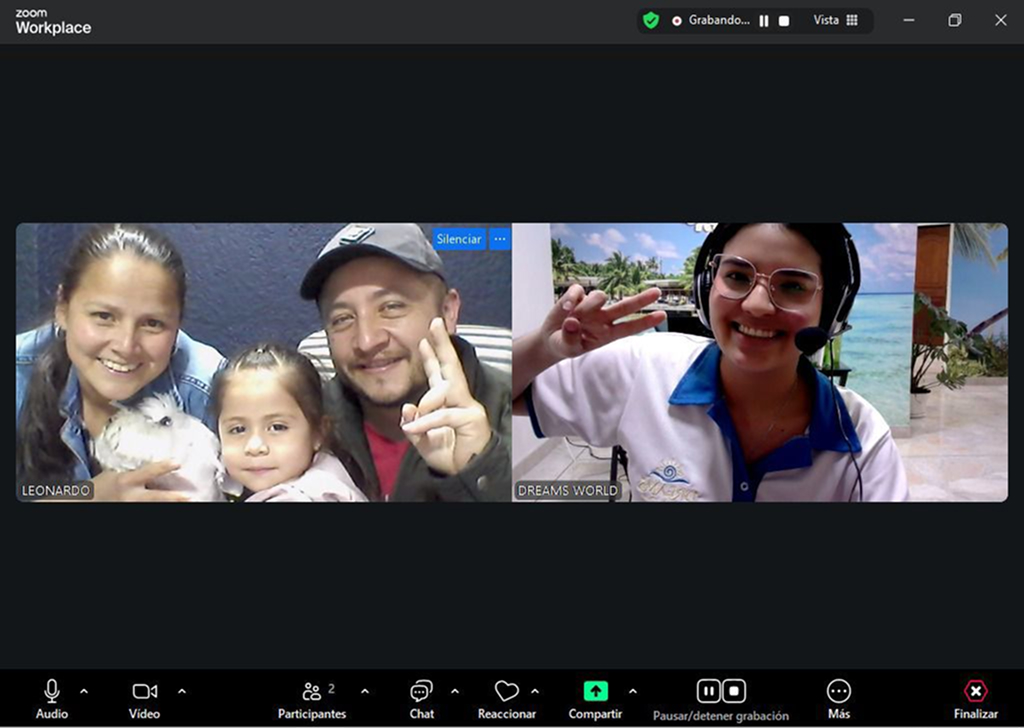1024x728 pixels.
Task: Open Reaccionar heart reactions
Action: [x=507, y=691]
